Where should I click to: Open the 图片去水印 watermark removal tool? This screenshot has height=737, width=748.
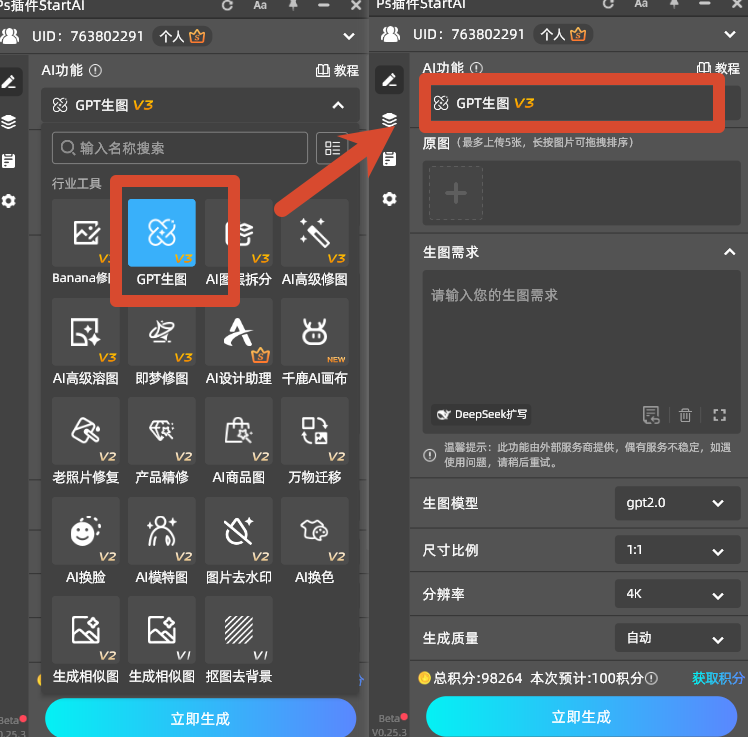pos(239,531)
